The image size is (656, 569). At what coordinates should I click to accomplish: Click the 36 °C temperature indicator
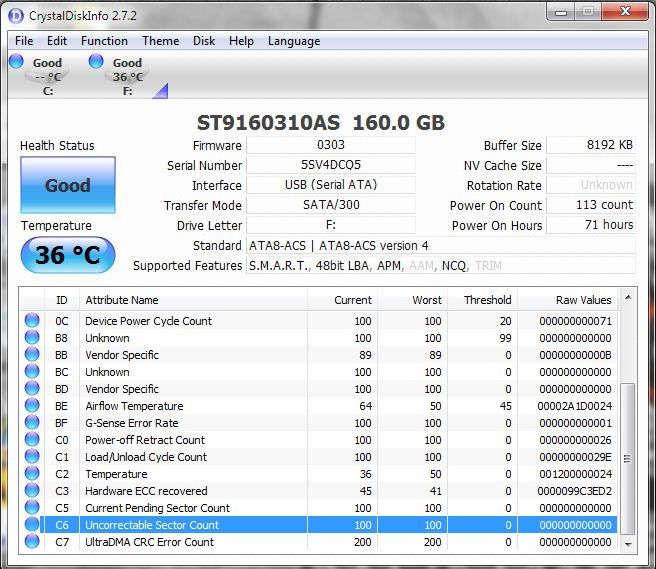click(68, 255)
